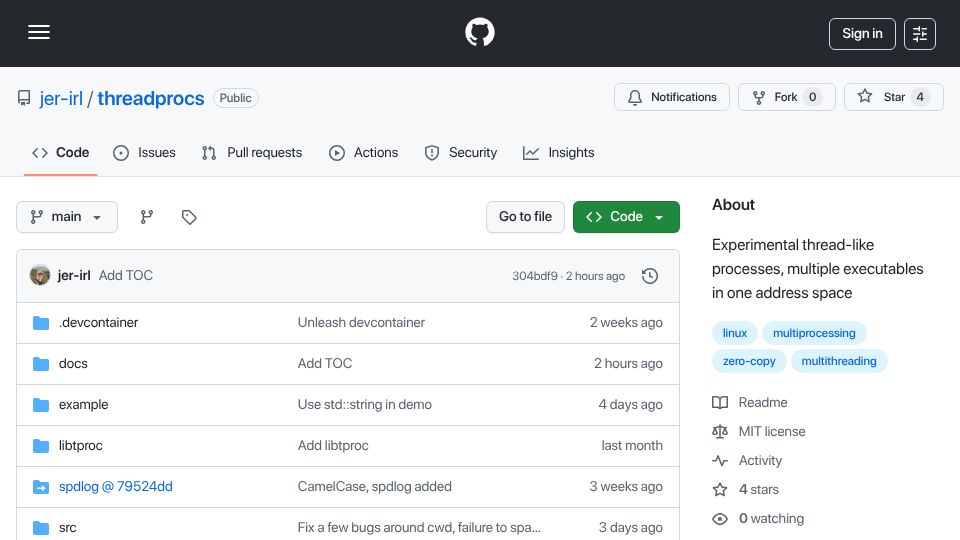Switch to the Code tab

click(61, 152)
